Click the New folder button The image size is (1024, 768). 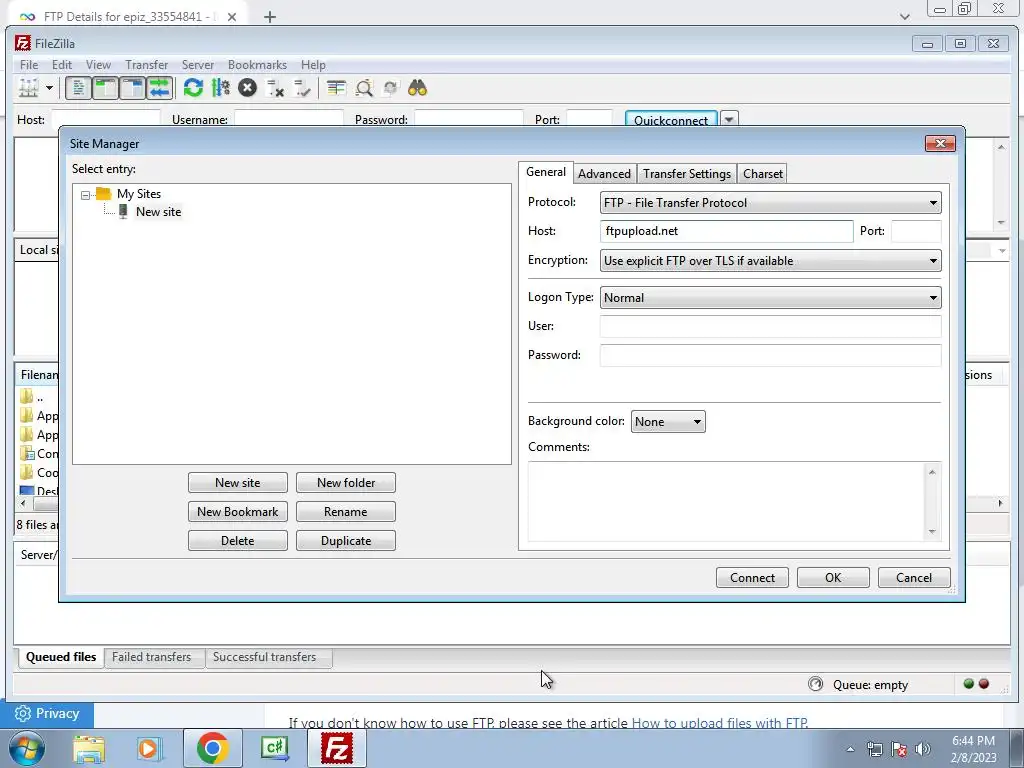pyautogui.click(x=345, y=483)
